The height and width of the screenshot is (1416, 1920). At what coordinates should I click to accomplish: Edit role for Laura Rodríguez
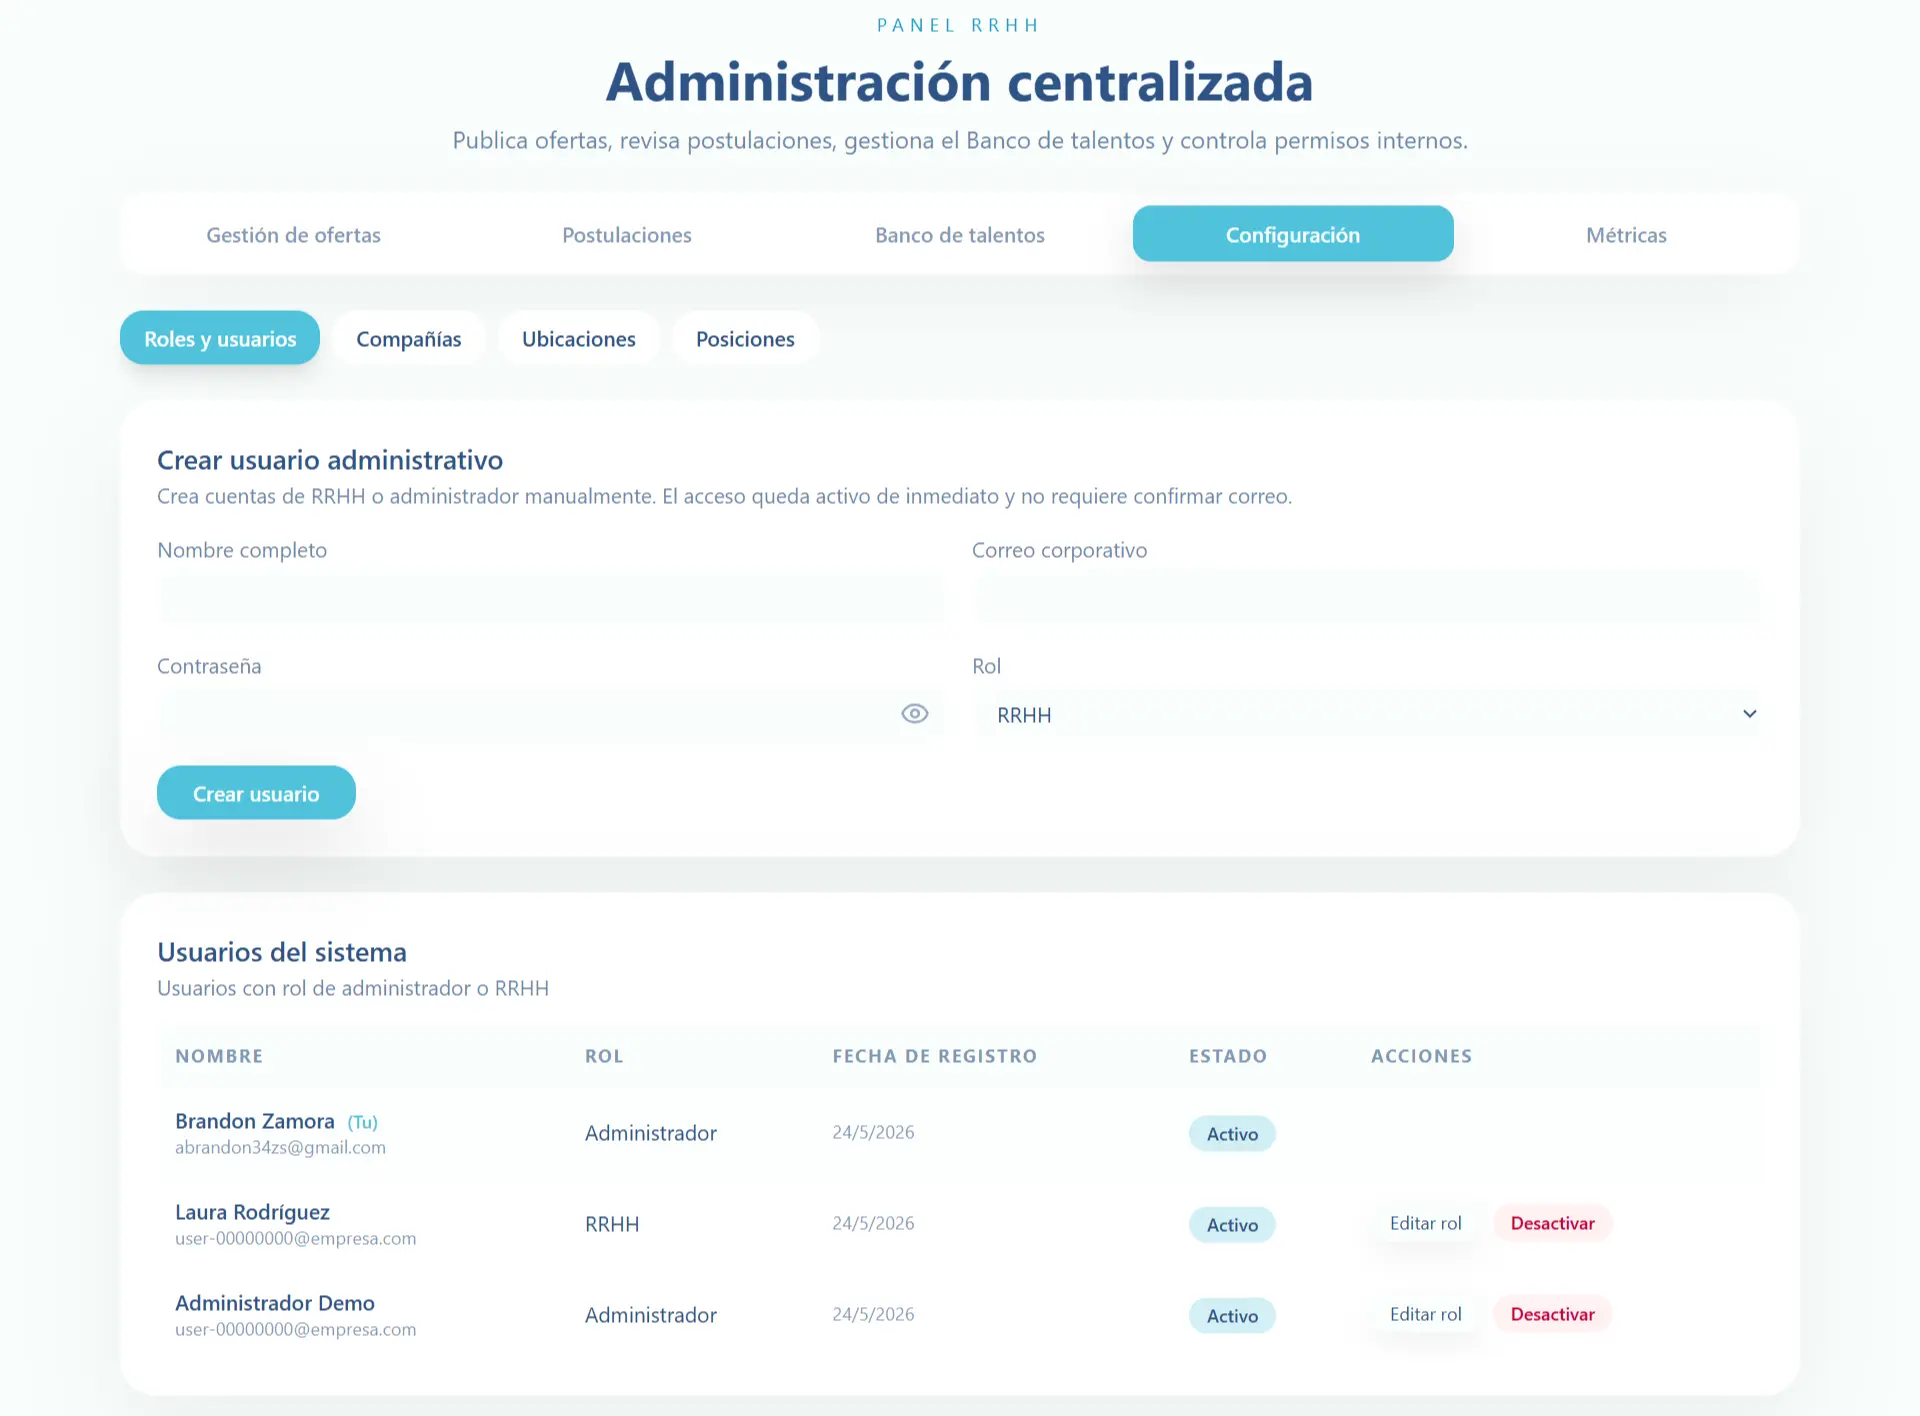tap(1425, 1223)
